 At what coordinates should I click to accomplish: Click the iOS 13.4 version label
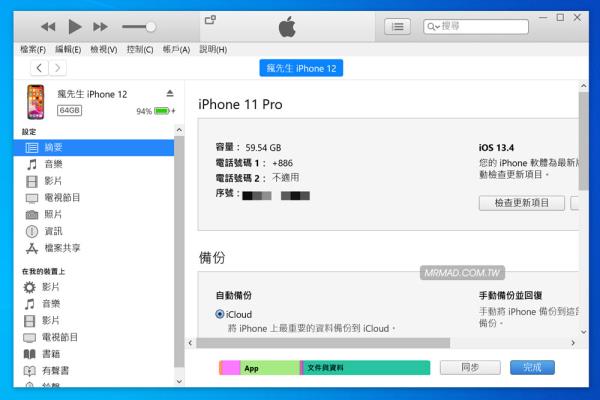tap(496, 148)
